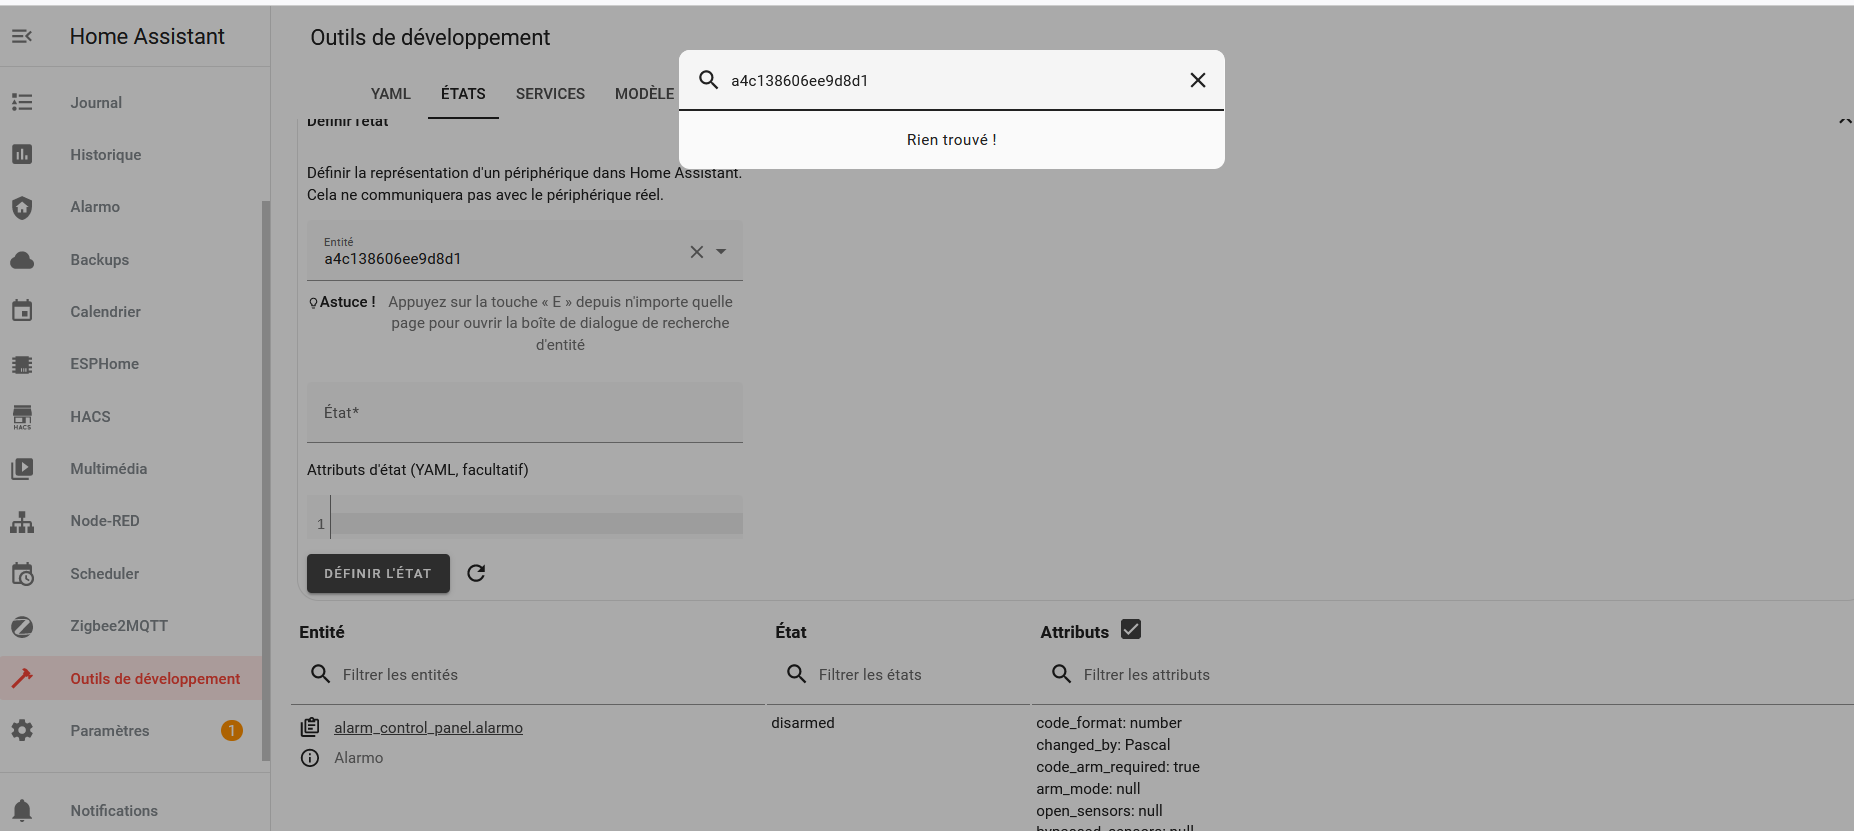The width and height of the screenshot is (1854, 831).
Task: Close the entity search dialog
Action: (1198, 80)
